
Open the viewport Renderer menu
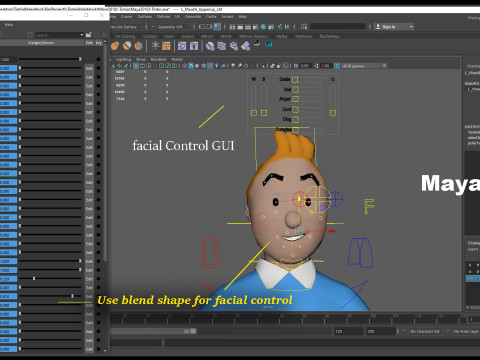tap(158, 59)
